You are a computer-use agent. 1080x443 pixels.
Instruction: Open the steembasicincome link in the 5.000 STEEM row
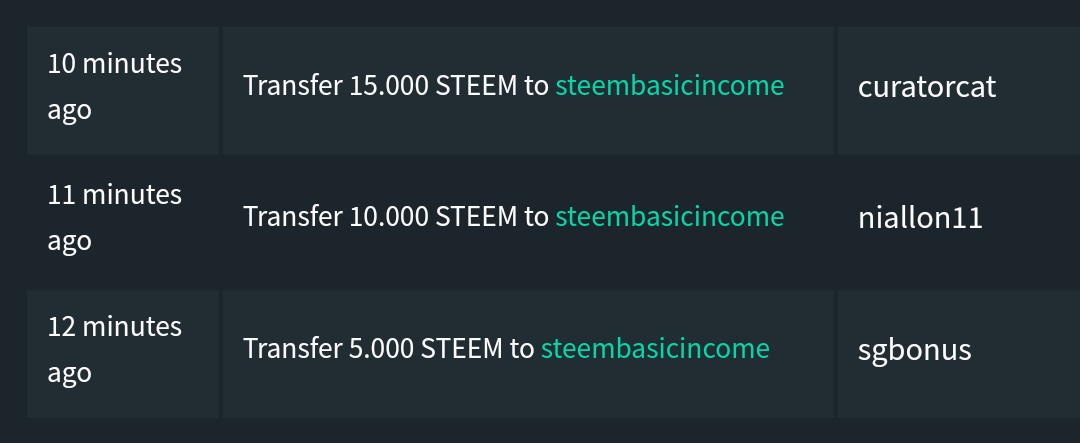tap(655, 349)
